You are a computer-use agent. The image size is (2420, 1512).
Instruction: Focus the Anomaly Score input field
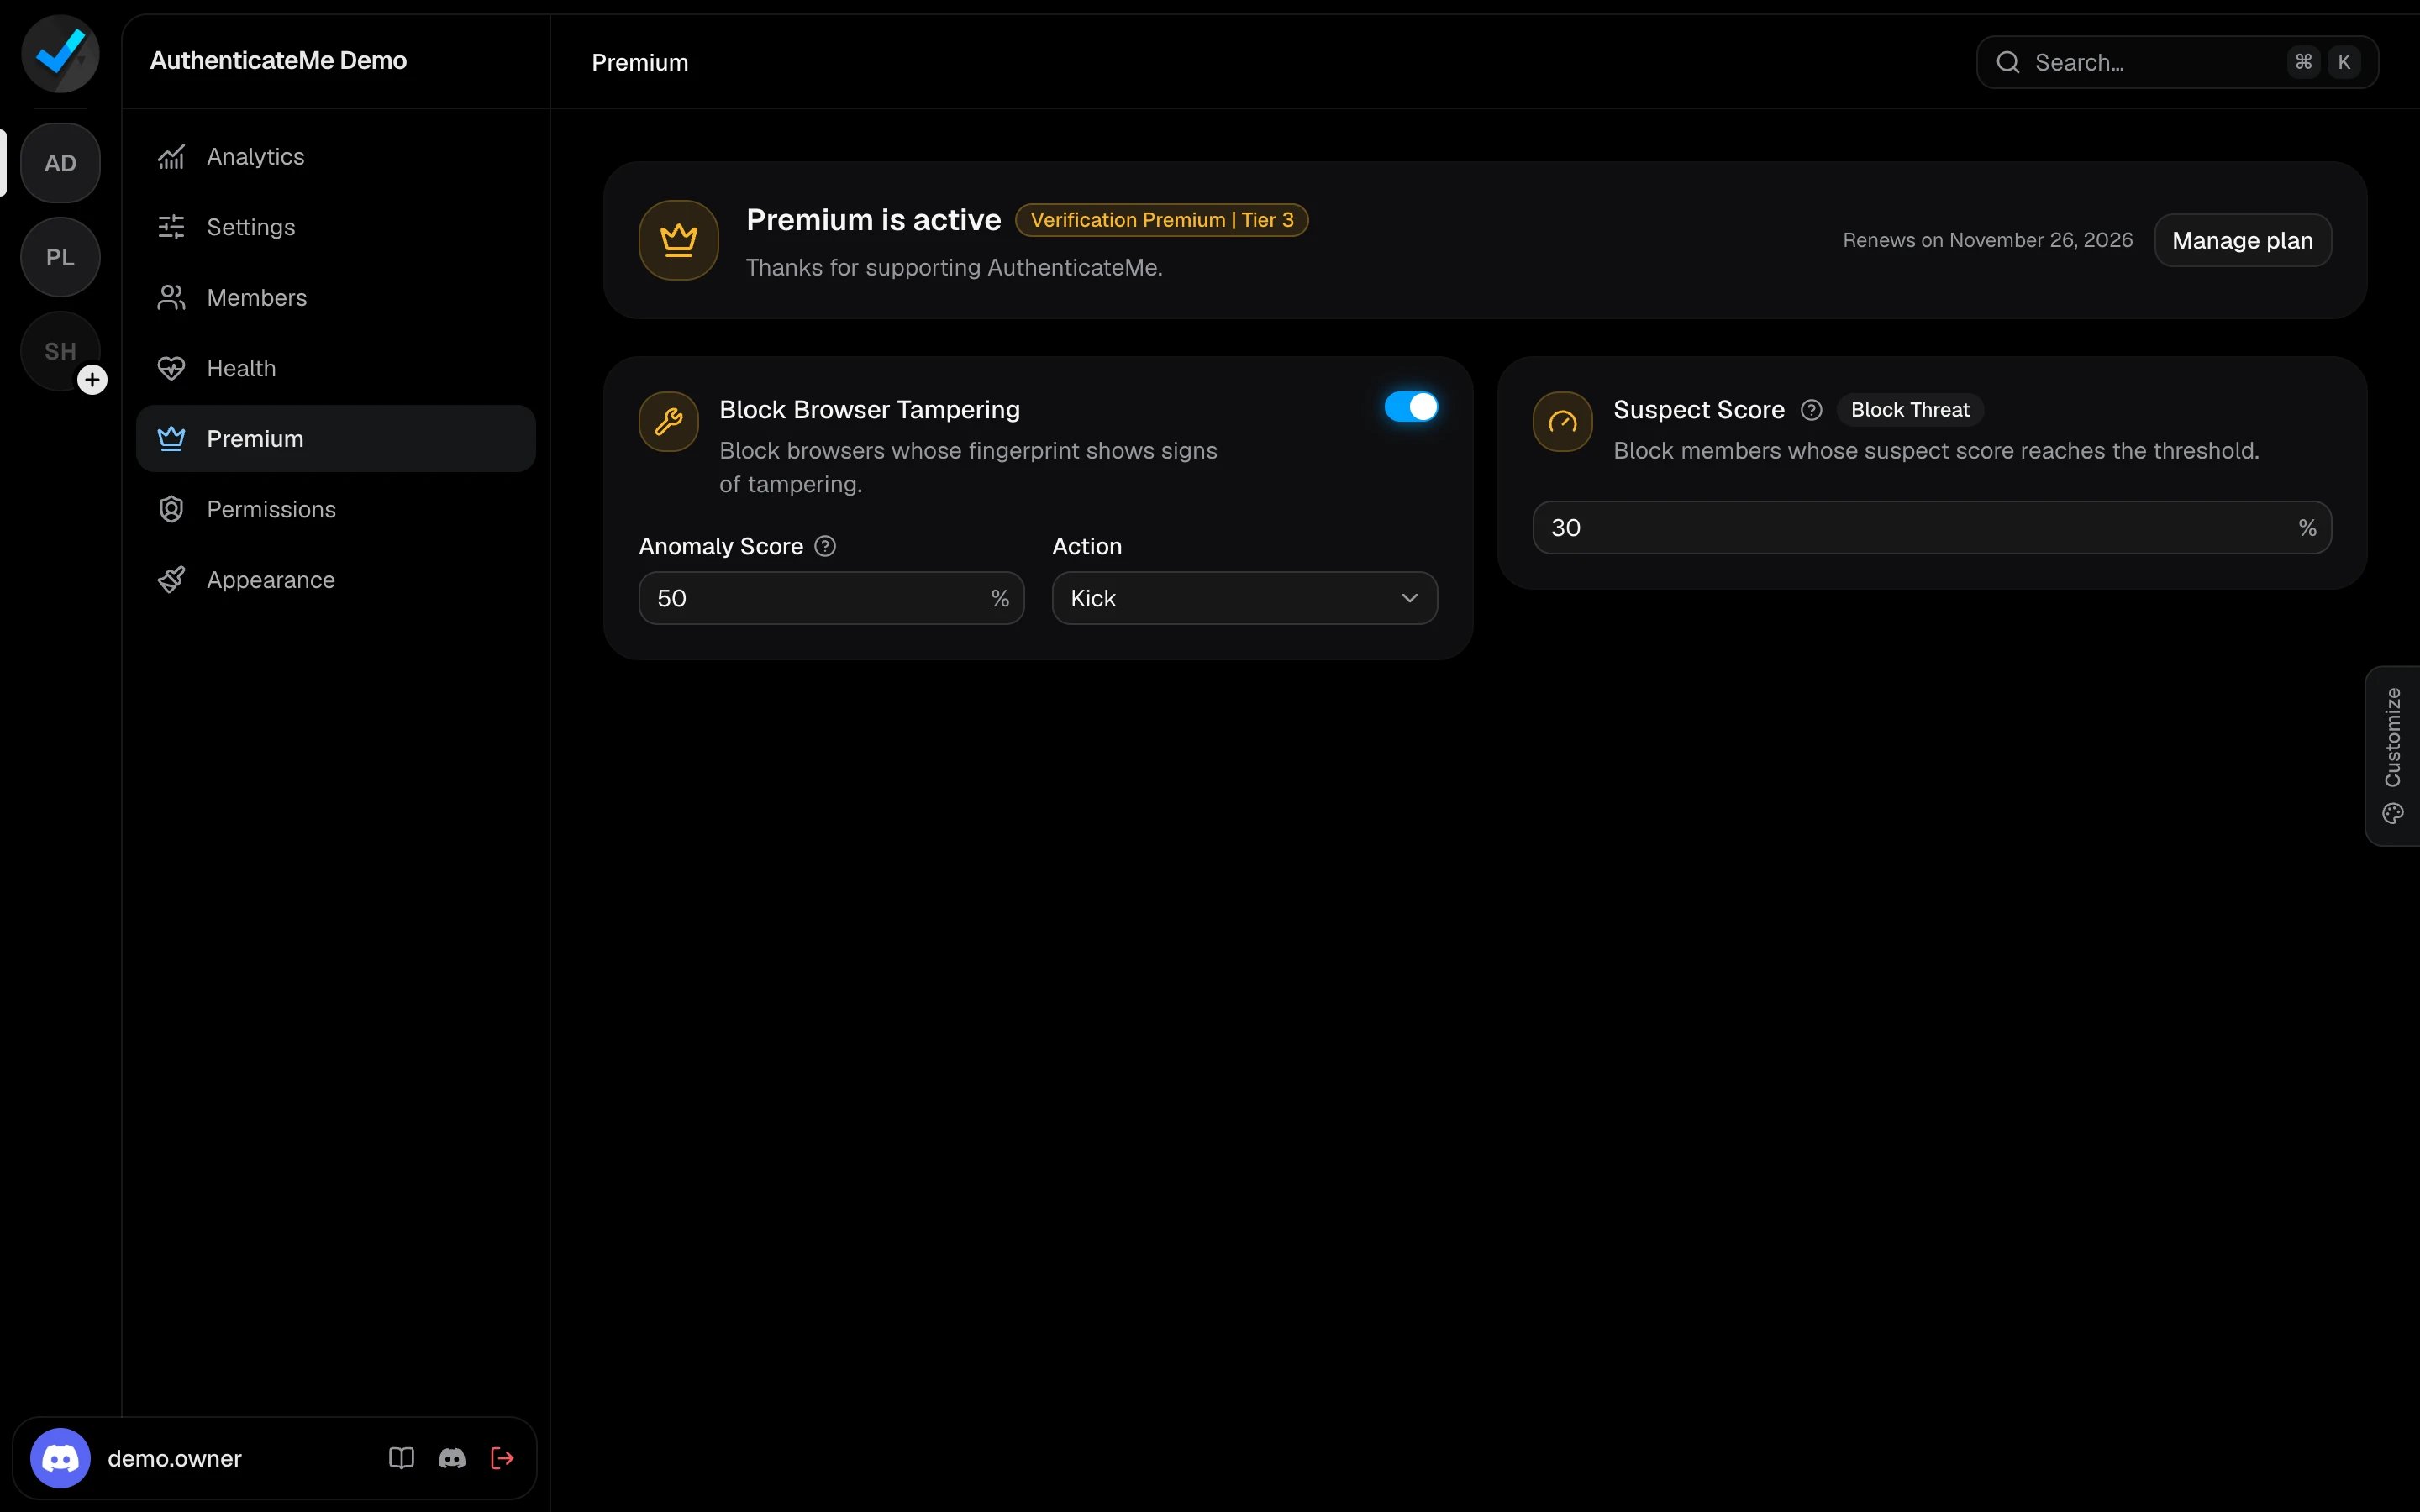831,598
